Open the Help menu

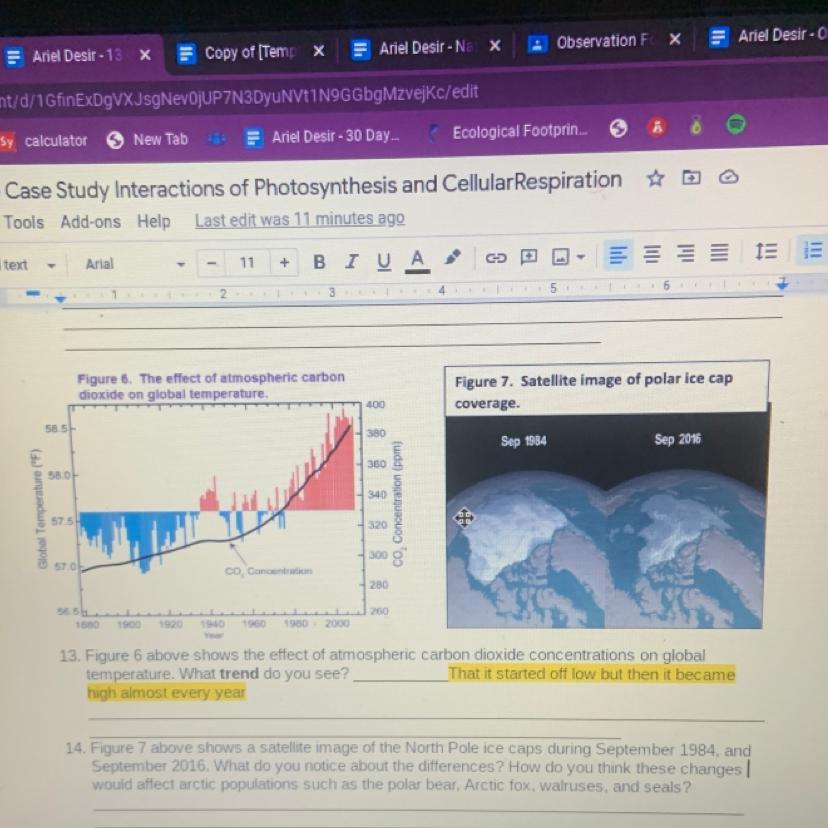154,221
